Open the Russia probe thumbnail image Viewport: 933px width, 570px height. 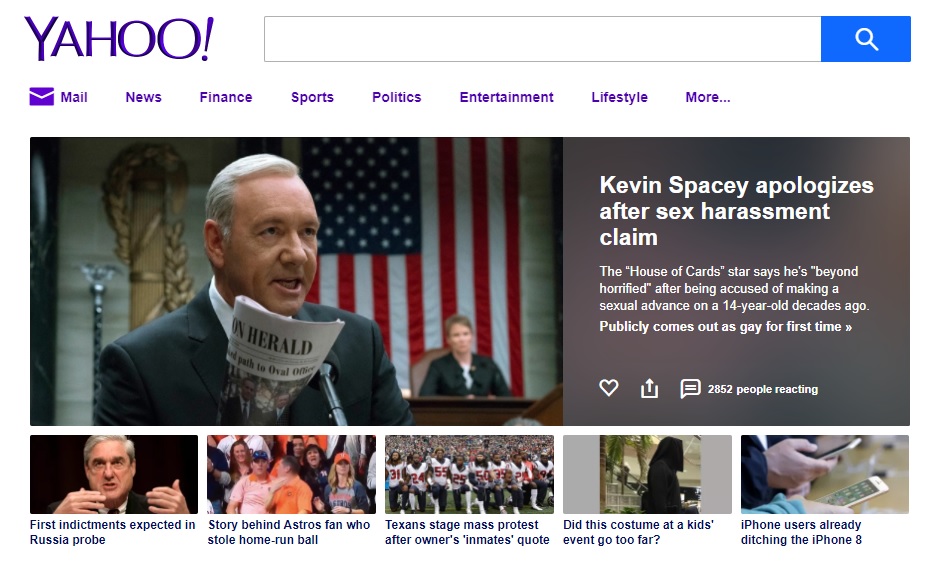pyautogui.click(x=114, y=474)
